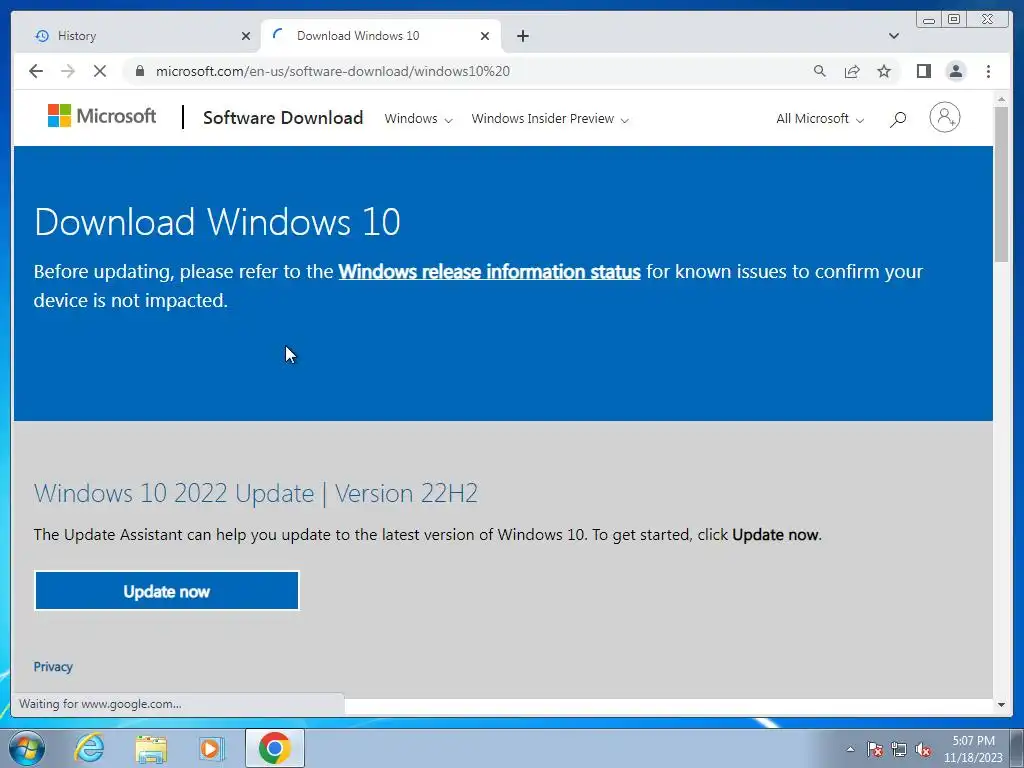1024x768 pixels.
Task: Open the Chrome profile avatar
Action: click(955, 71)
